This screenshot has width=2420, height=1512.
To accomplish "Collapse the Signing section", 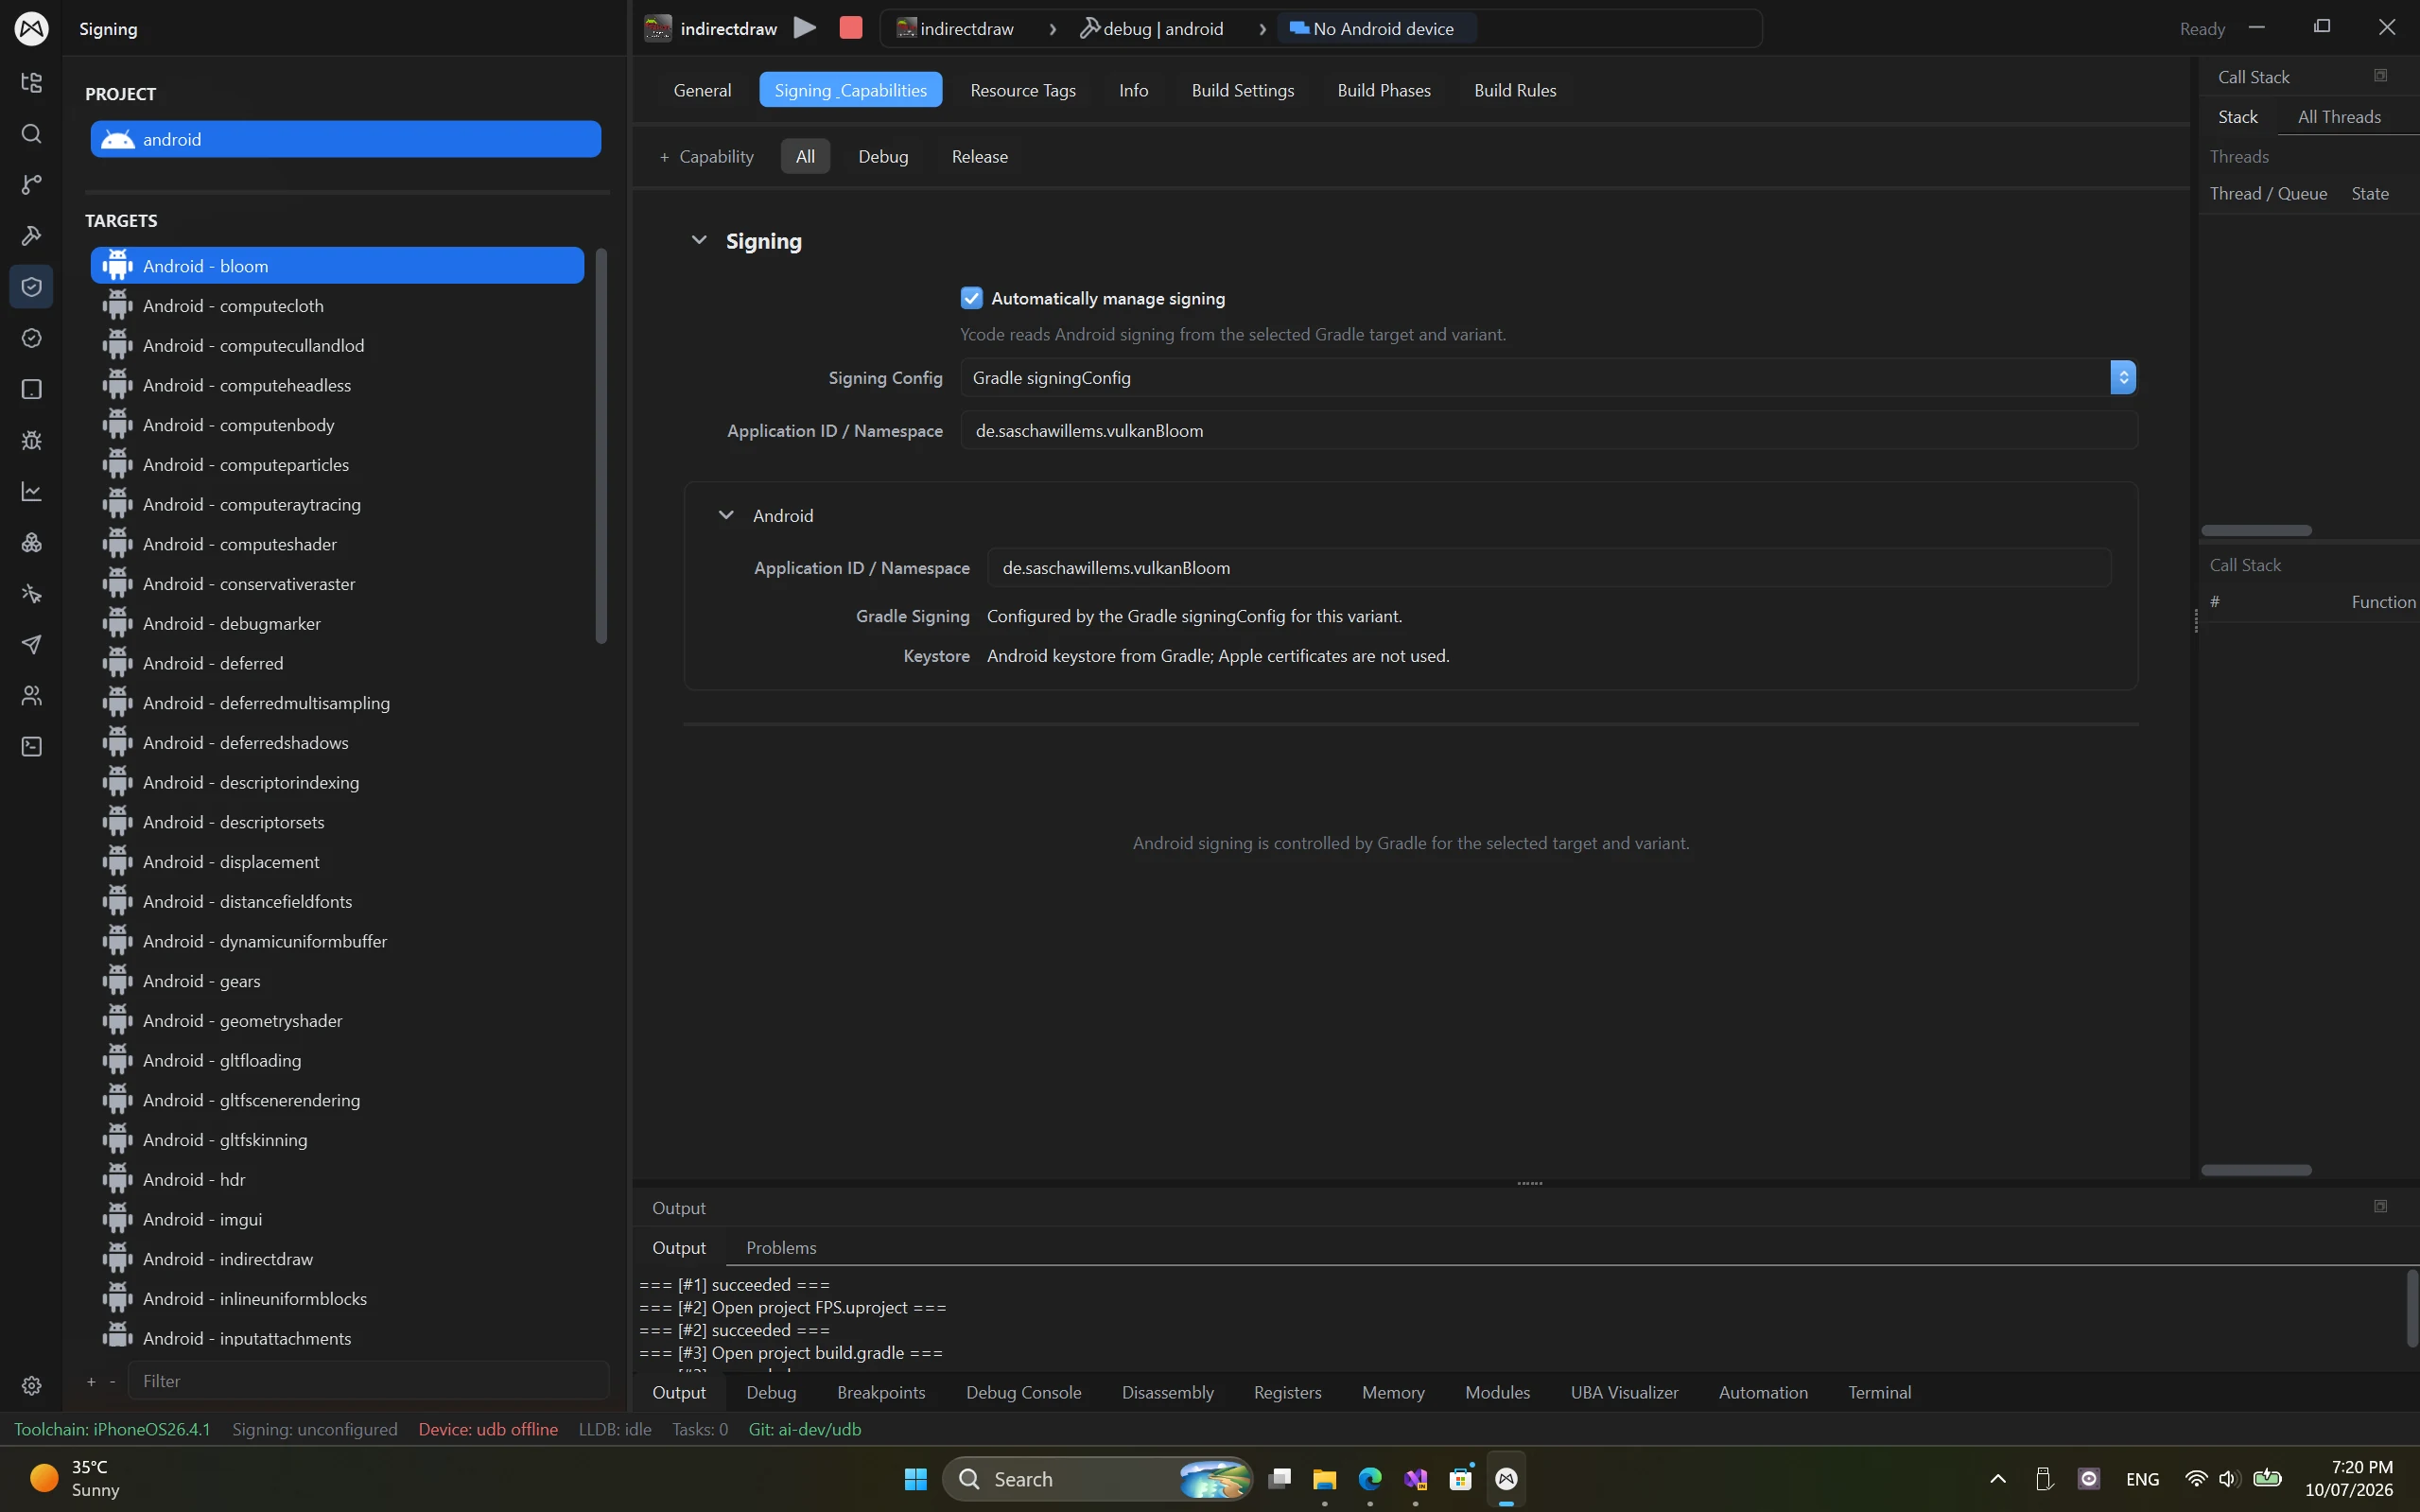I will coord(699,241).
